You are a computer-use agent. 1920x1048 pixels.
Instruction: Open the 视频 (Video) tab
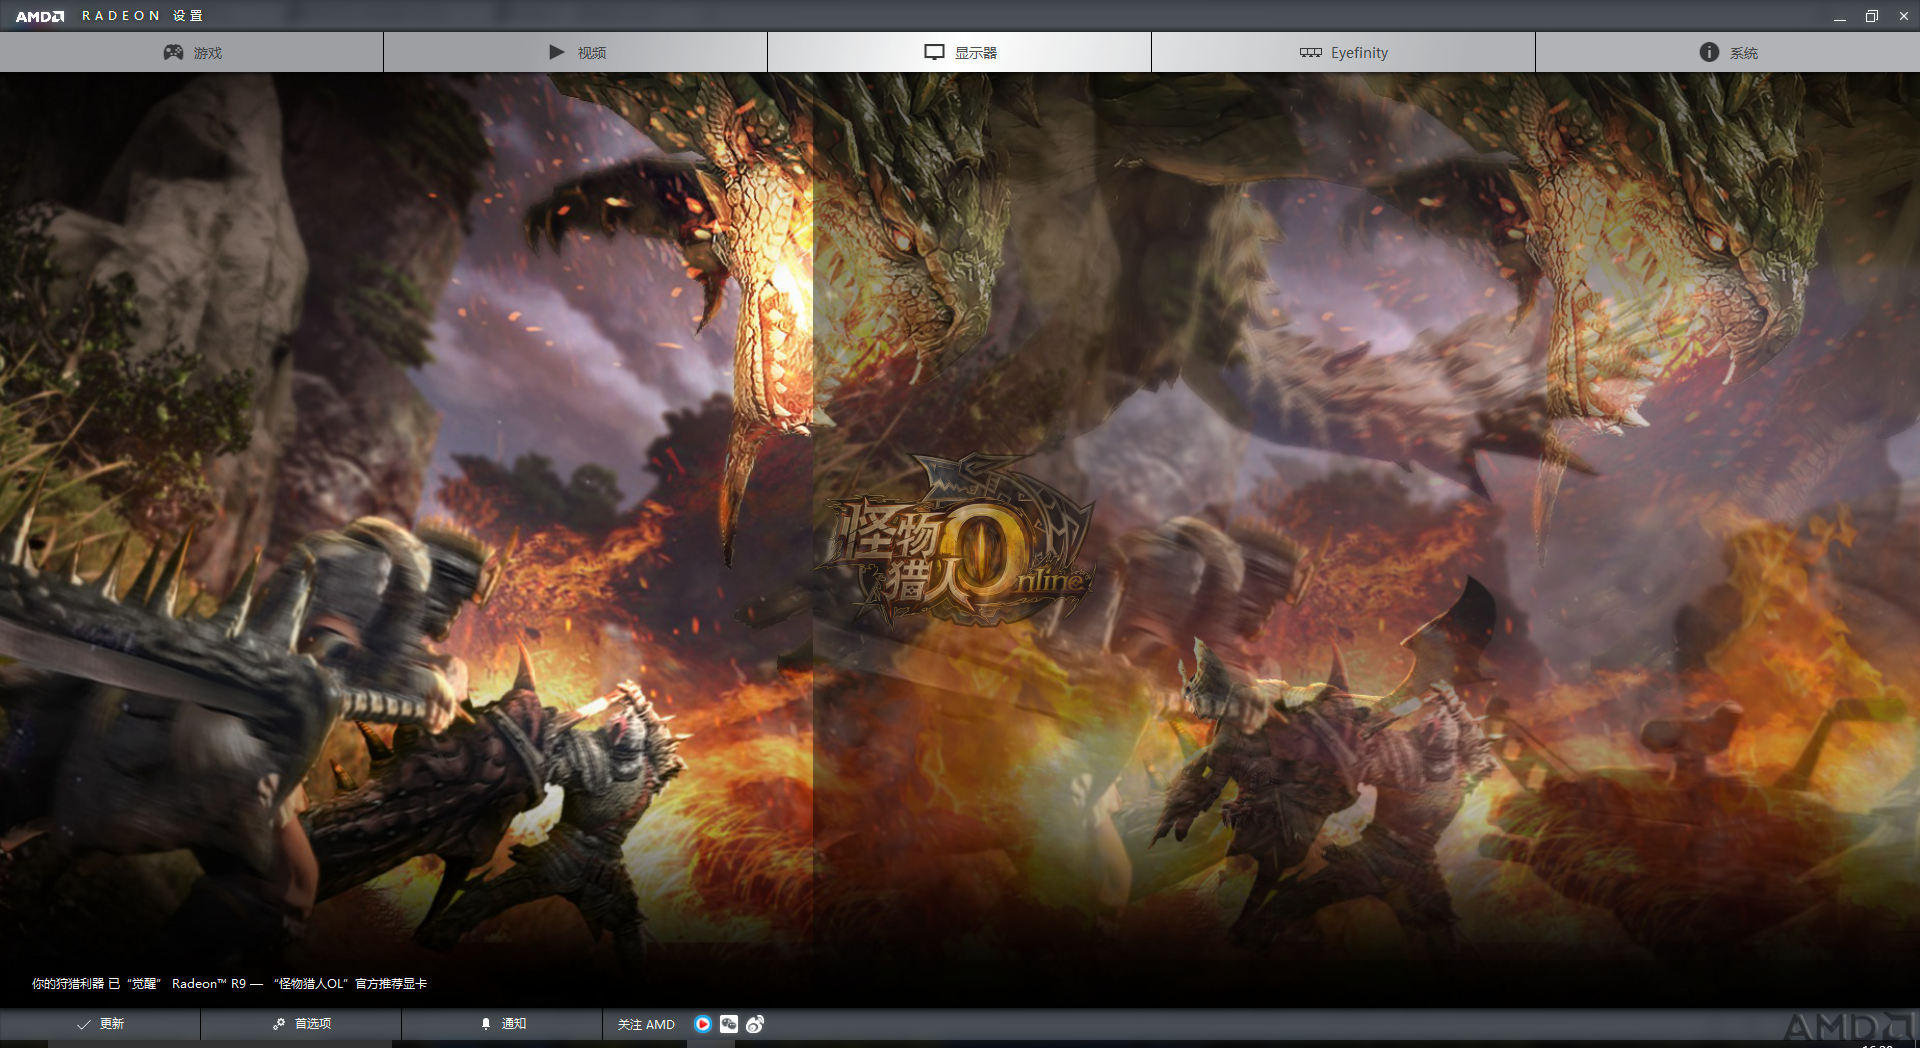(575, 52)
